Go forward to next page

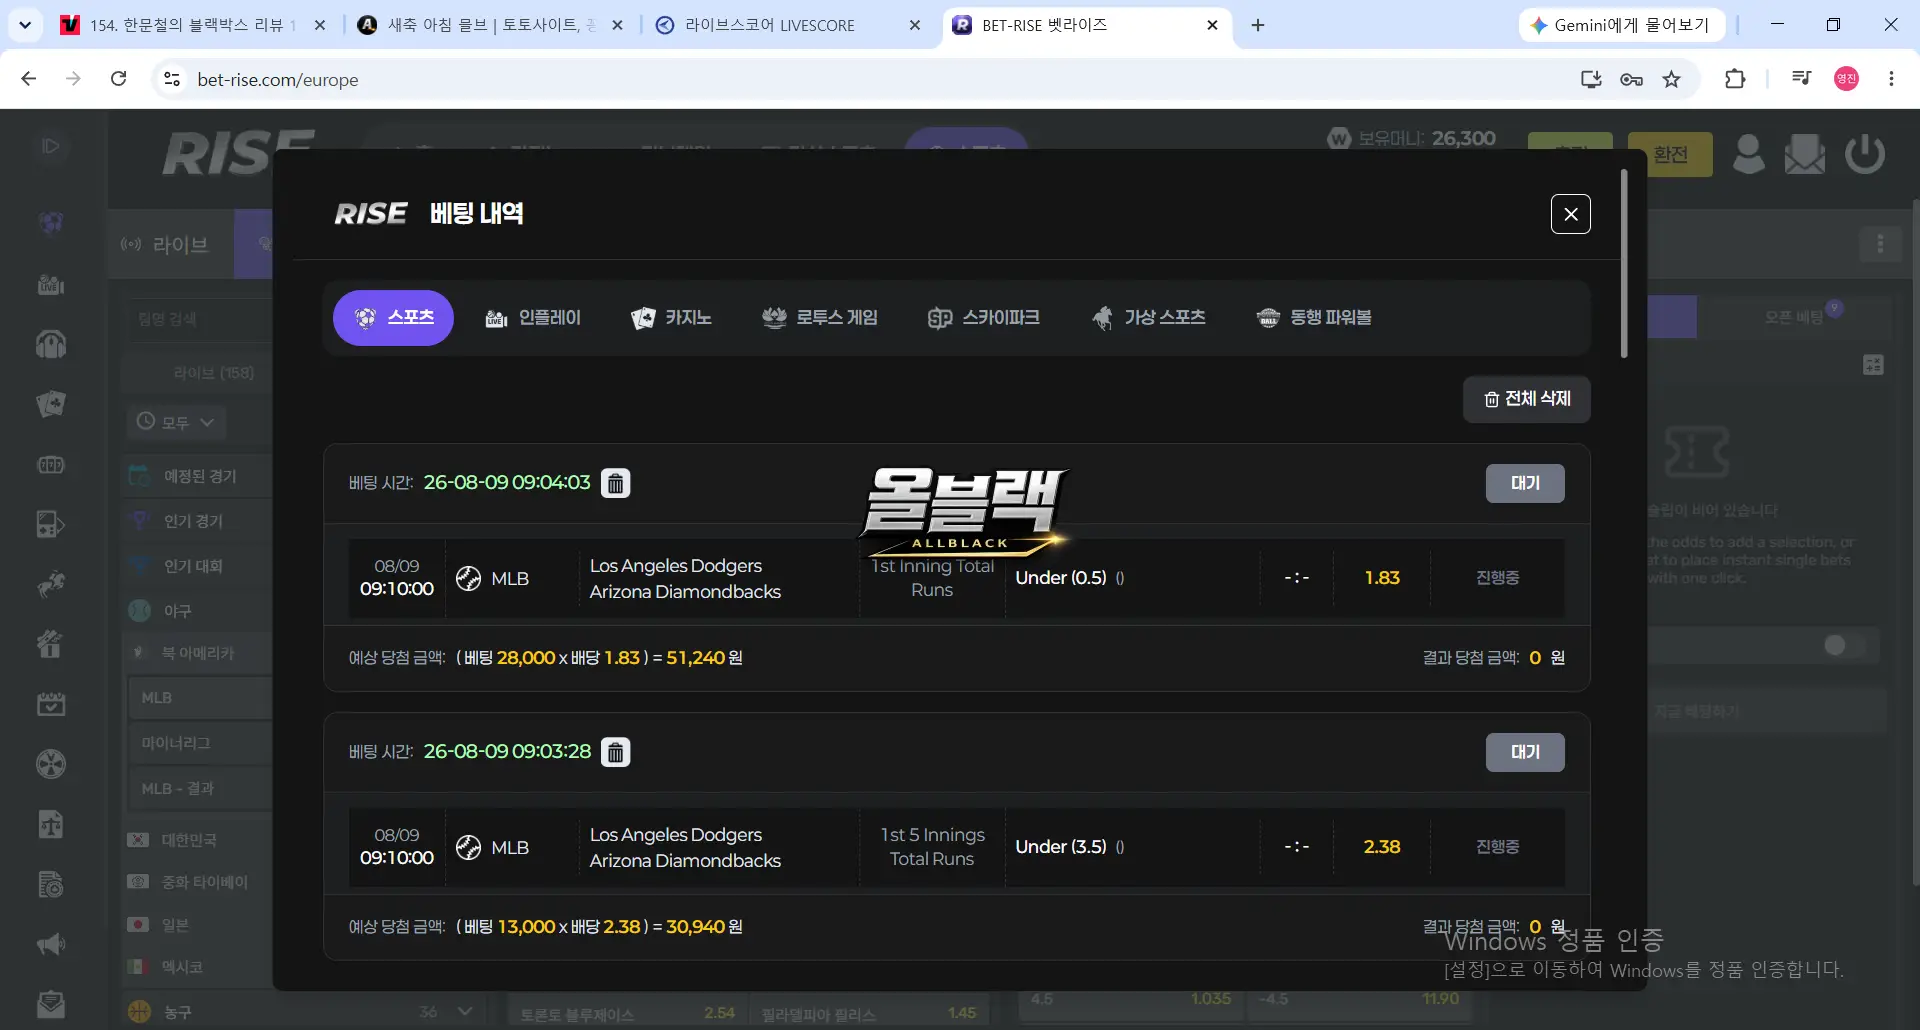[73, 79]
